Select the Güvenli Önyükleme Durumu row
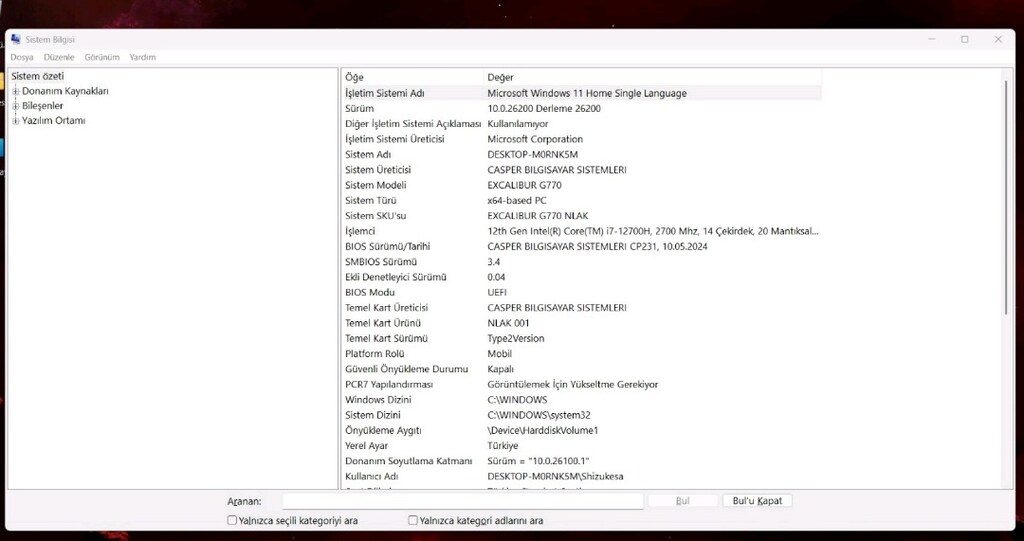This screenshot has height=541, width=1024. point(581,369)
